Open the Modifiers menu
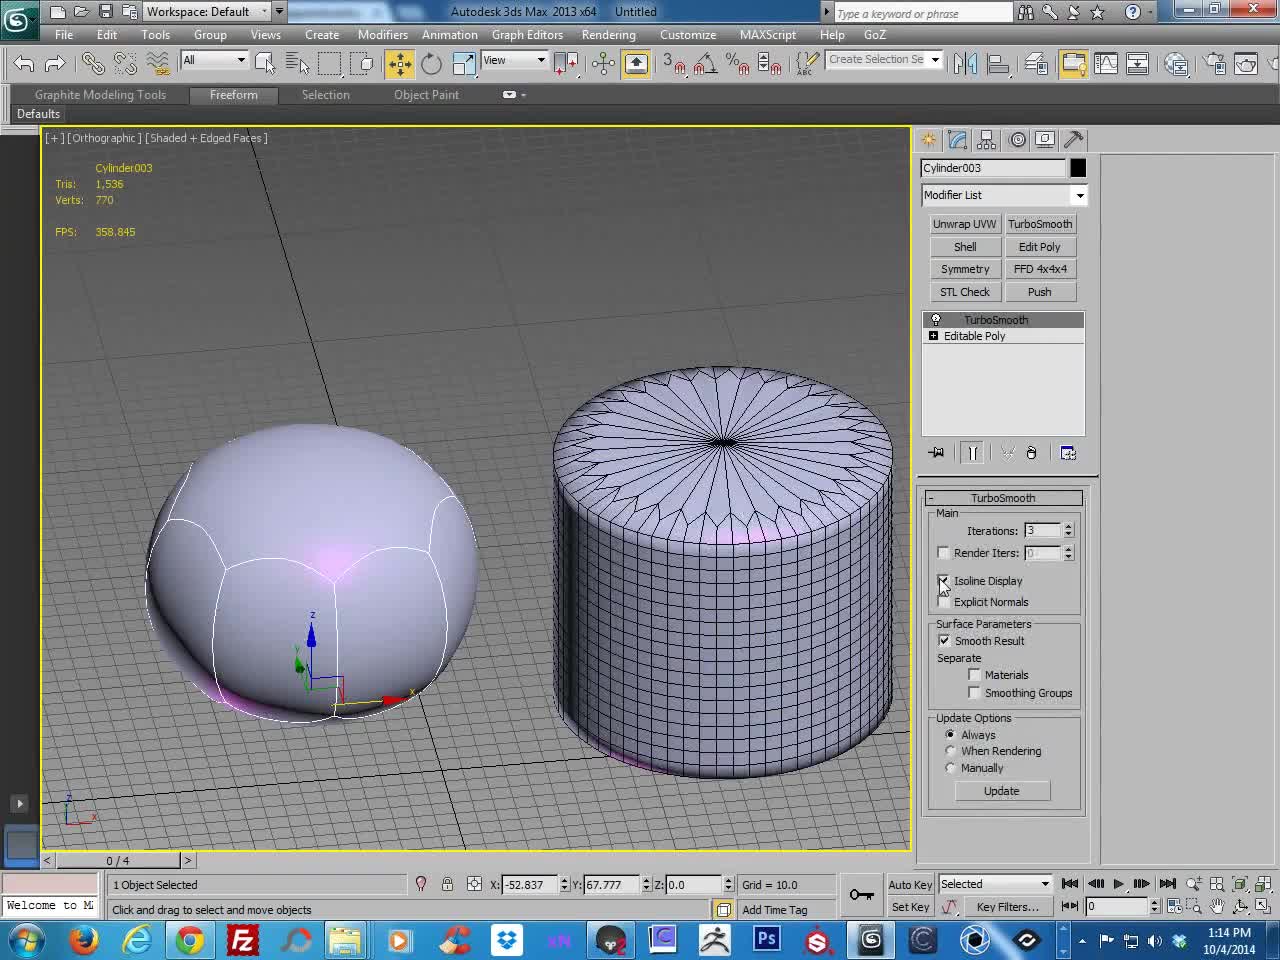1280x960 pixels. tap(383, 34)
